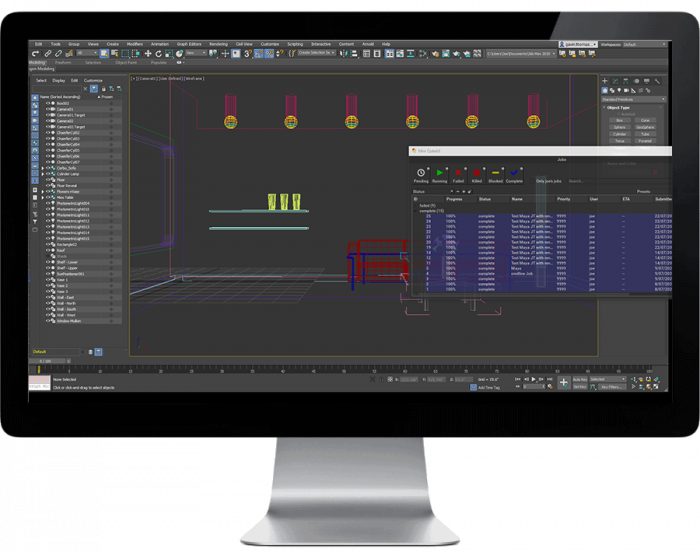Image resolution: width=700 pixels, height=552 pixels.
Task: Open the selection filter All dropdown
Action: coord(87,53)
